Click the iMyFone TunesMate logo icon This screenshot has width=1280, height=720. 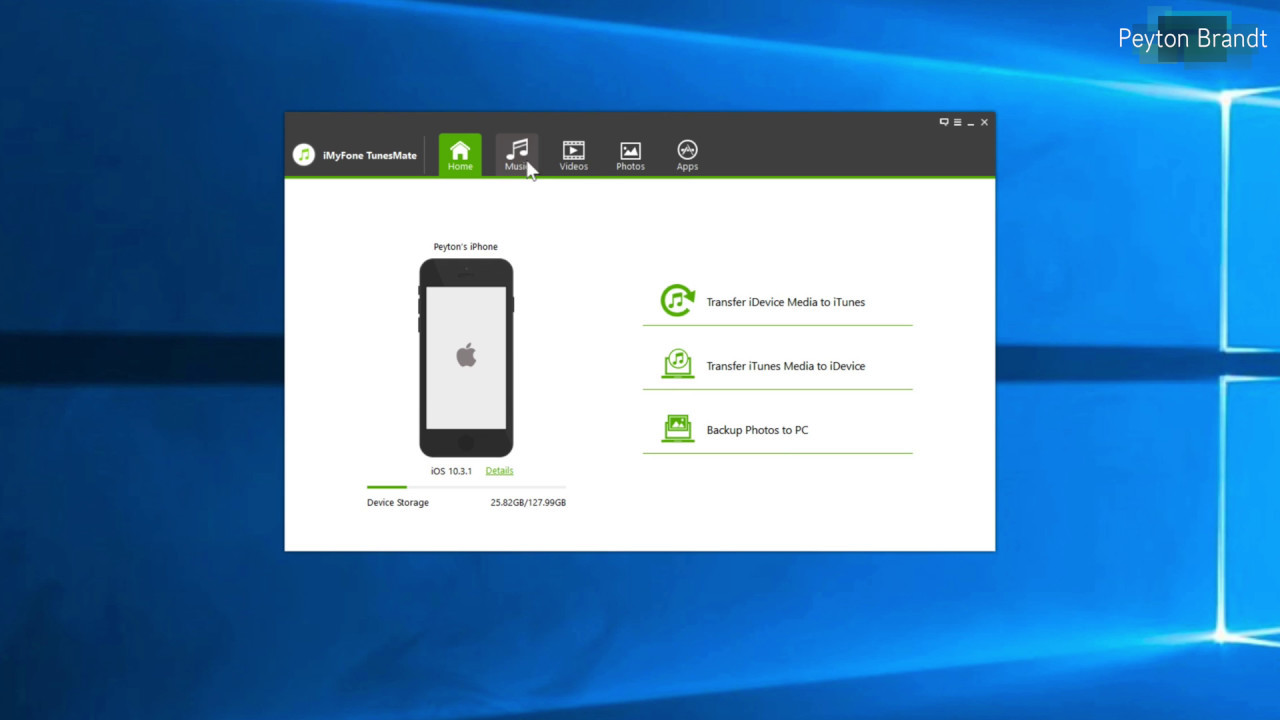[x=304, y=155]
